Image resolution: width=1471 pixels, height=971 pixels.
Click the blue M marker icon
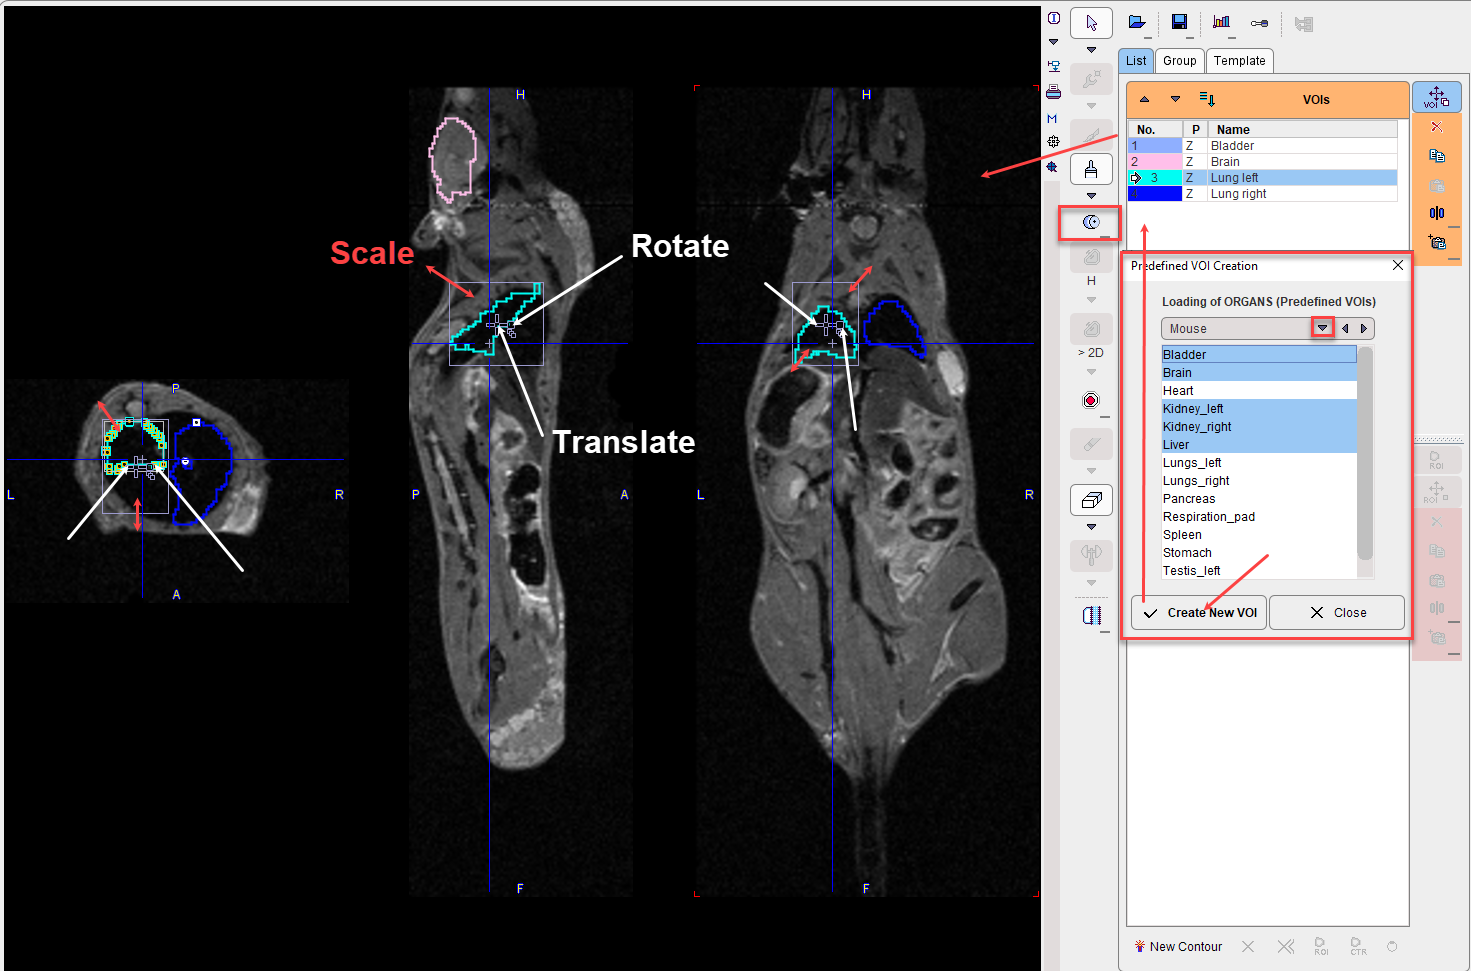click(1052, 118)
